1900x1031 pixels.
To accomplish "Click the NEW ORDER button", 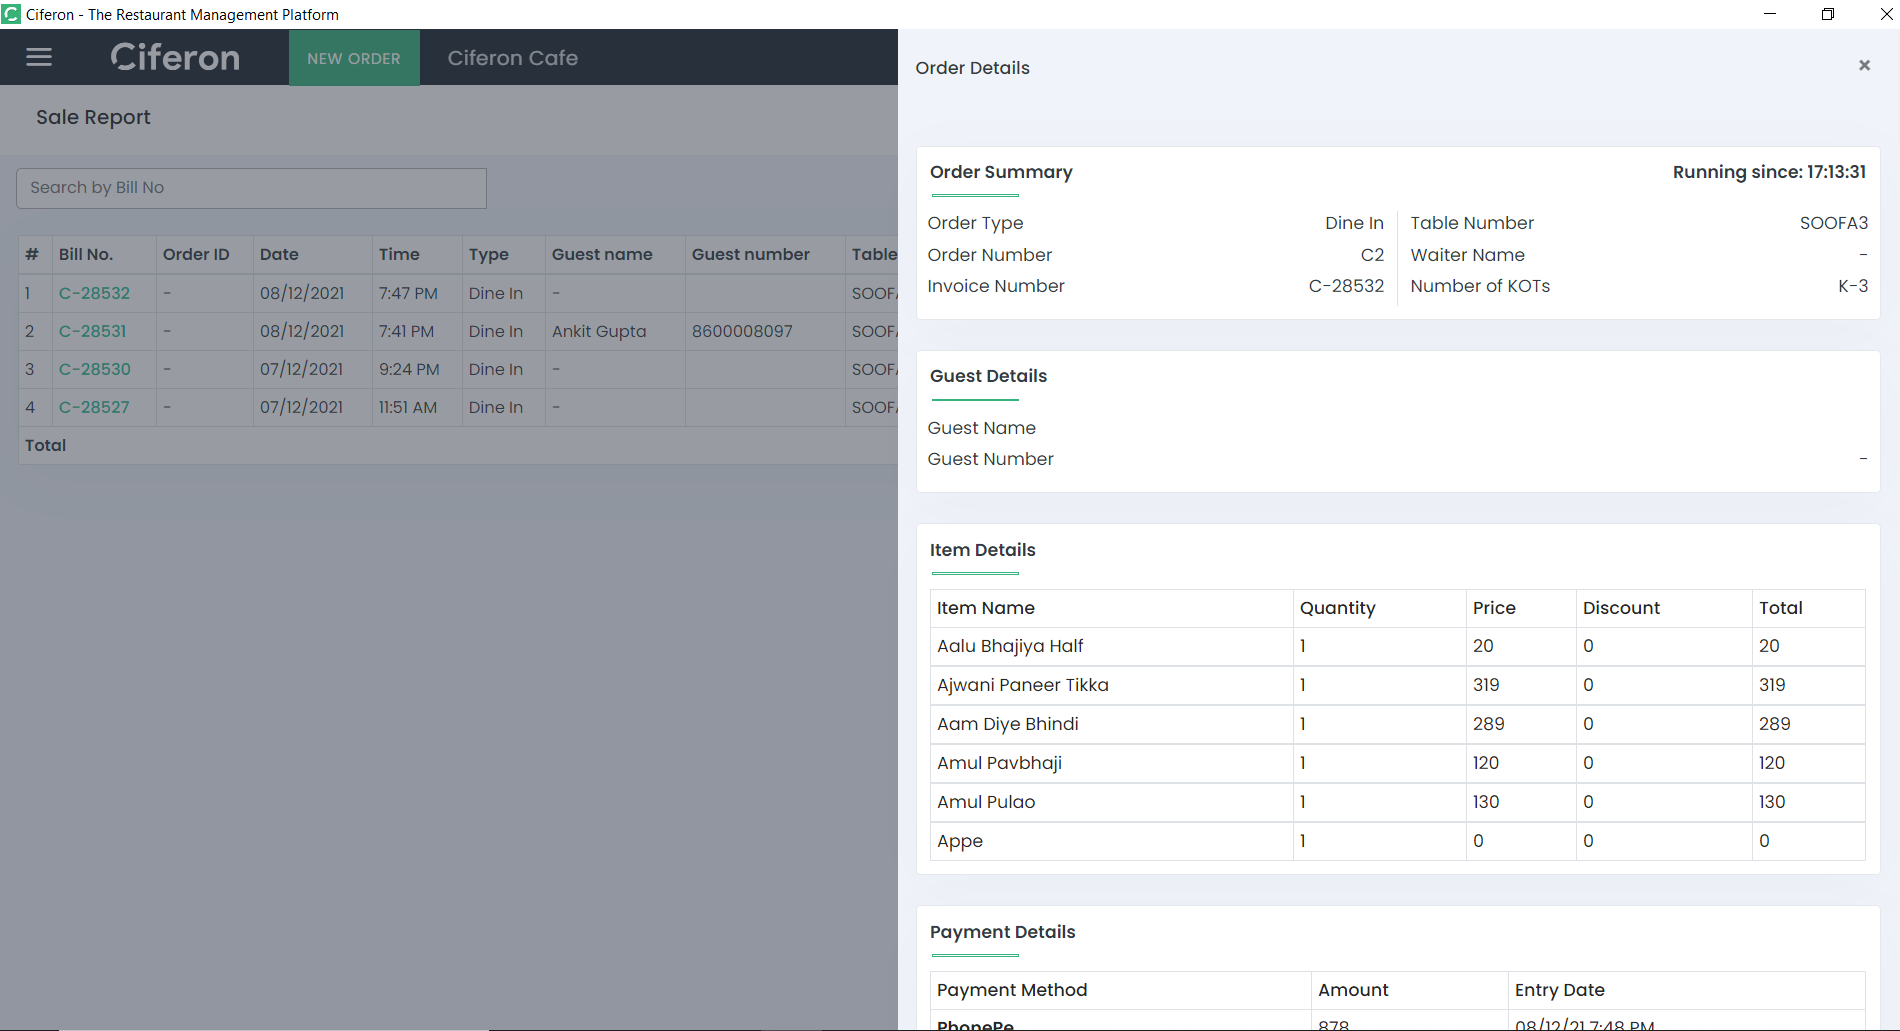I will 354,58.
